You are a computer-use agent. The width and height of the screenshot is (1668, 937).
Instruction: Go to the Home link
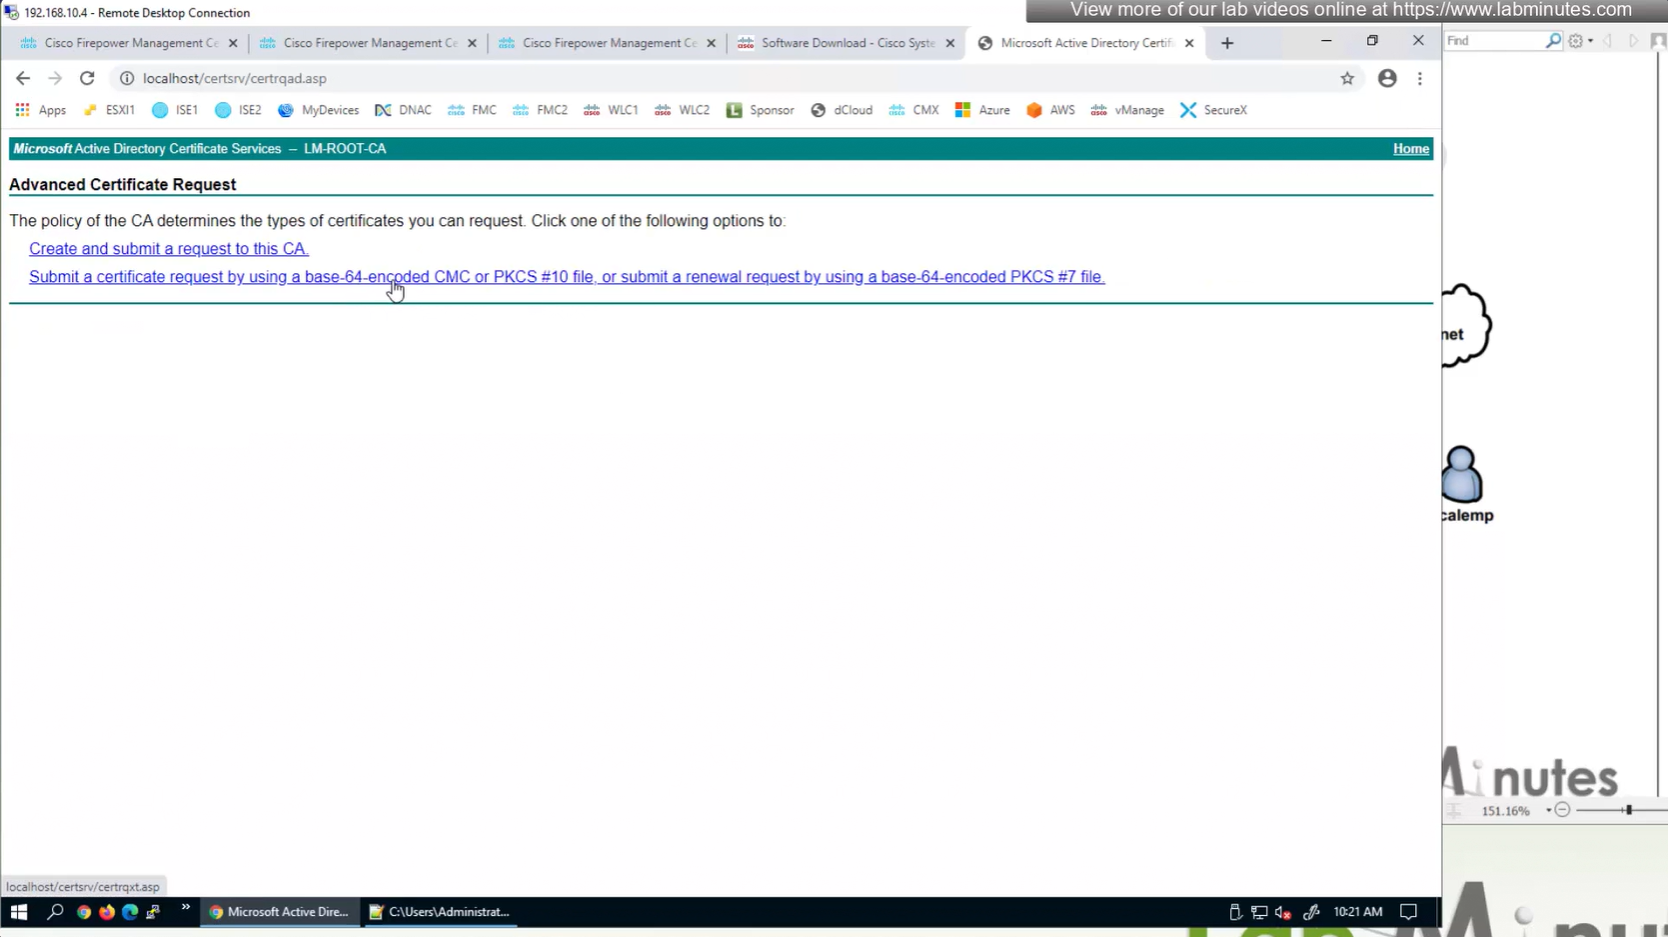[1410, 149]
